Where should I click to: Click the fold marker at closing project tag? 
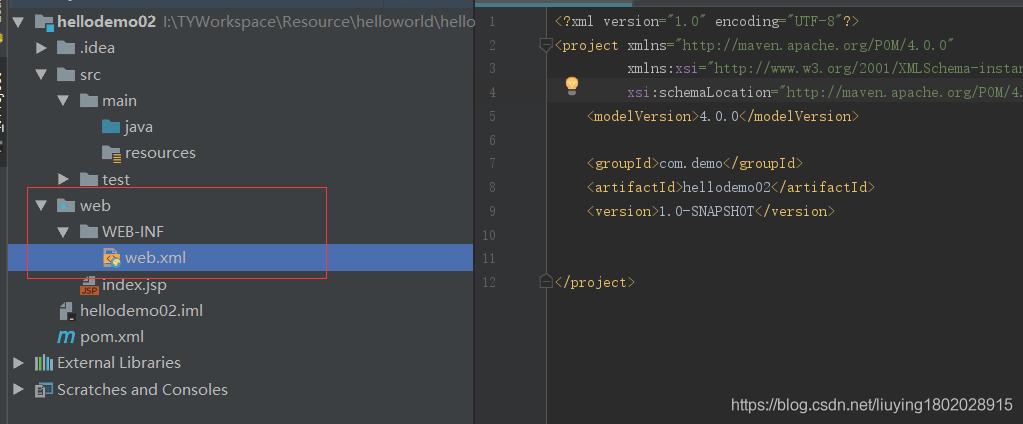click(546, 282)
